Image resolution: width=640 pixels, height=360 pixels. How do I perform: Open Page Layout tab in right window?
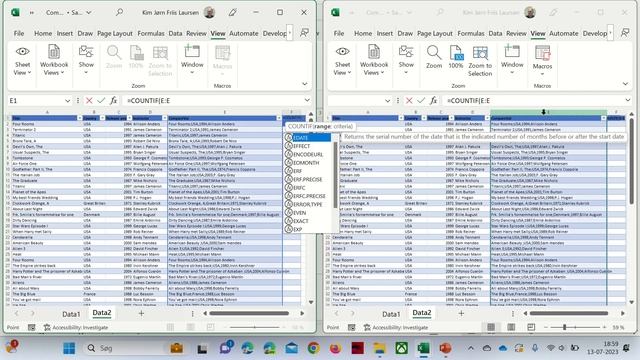[x=435, y=33]
